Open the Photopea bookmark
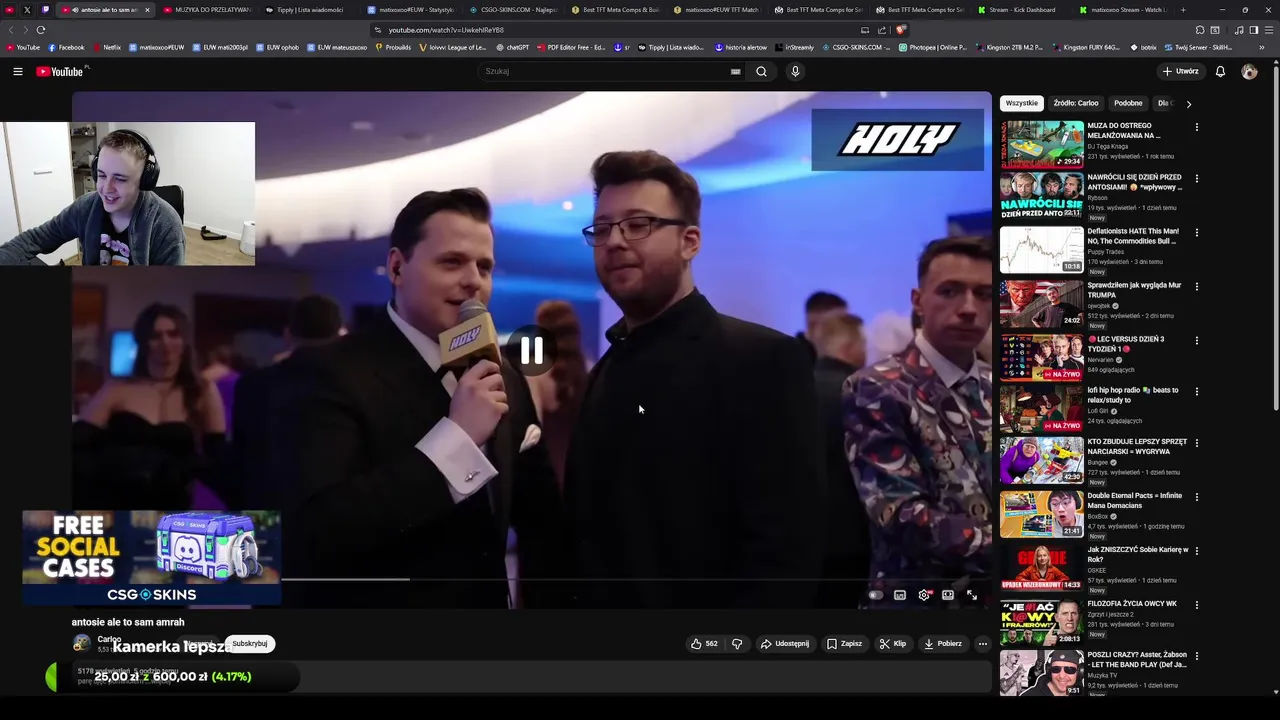The image size is (1280, 720). point(933,47)
